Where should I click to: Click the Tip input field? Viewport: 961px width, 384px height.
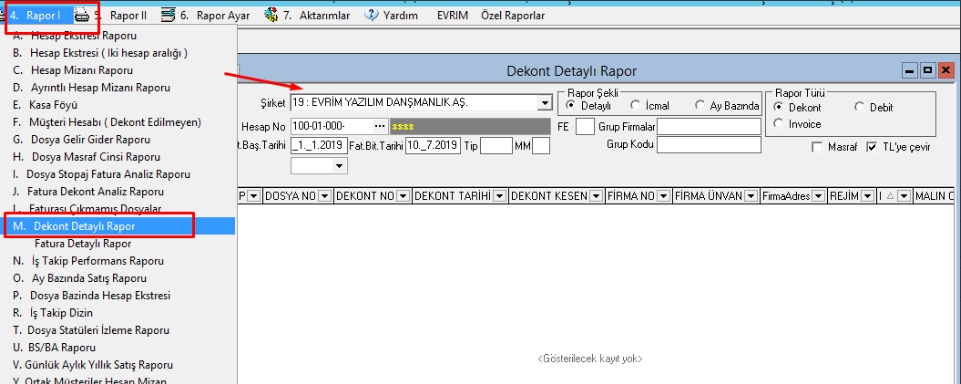[x=496, y=146]
